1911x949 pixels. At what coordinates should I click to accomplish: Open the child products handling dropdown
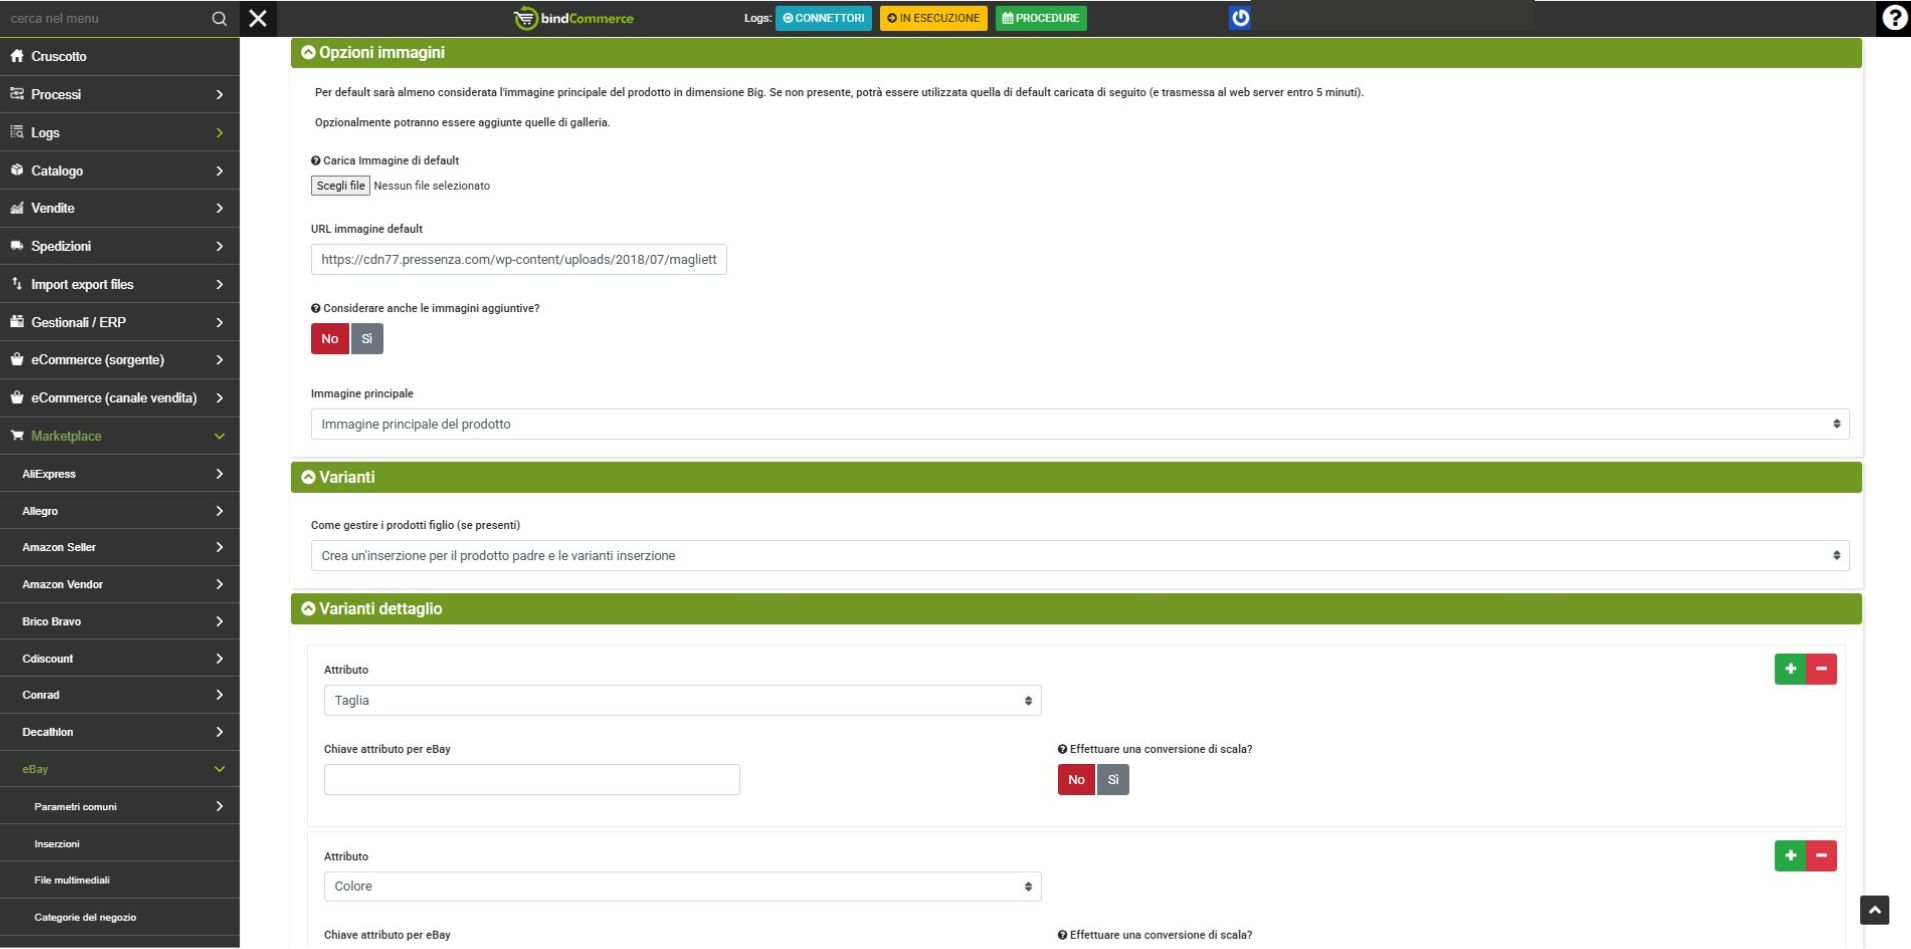[x=1079, y=556]
